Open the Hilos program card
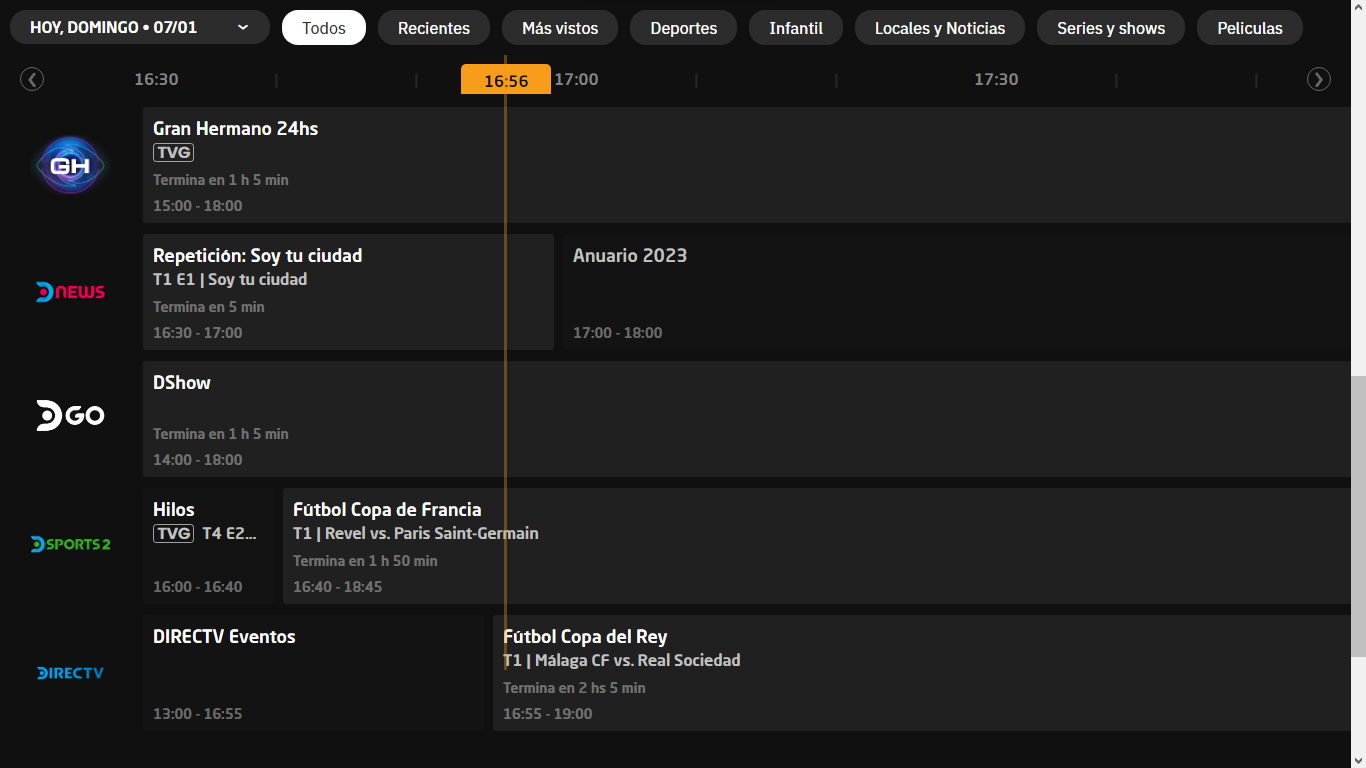Viewport: 1366px width, 768px height. [208, 546]
